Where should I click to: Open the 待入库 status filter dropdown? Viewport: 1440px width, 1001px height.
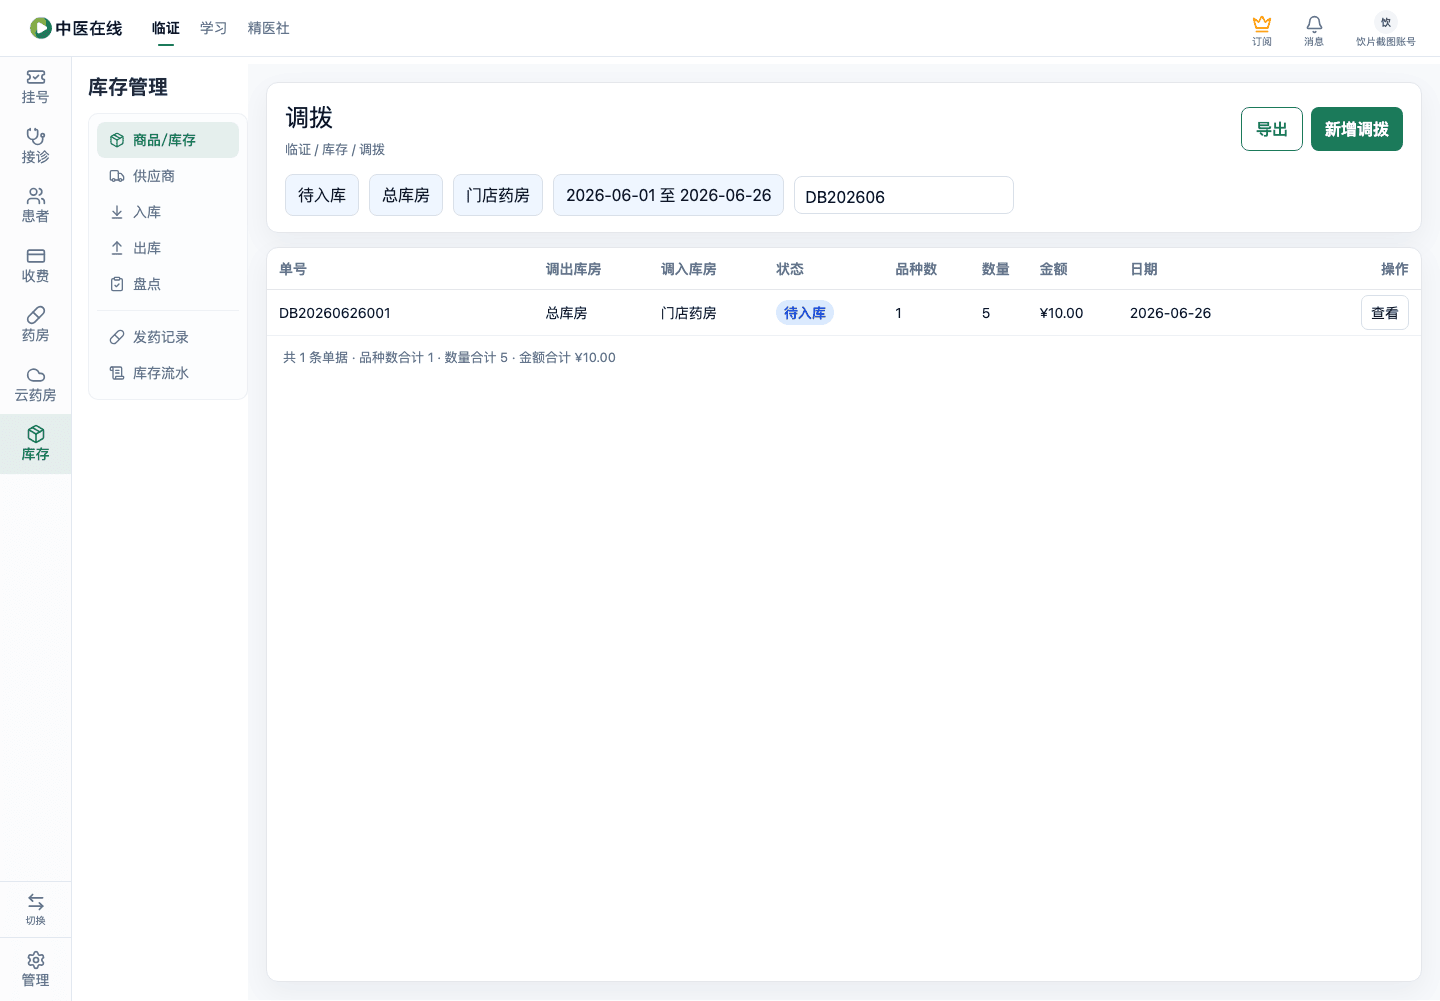pyautogui.click(x=322, y=195)
